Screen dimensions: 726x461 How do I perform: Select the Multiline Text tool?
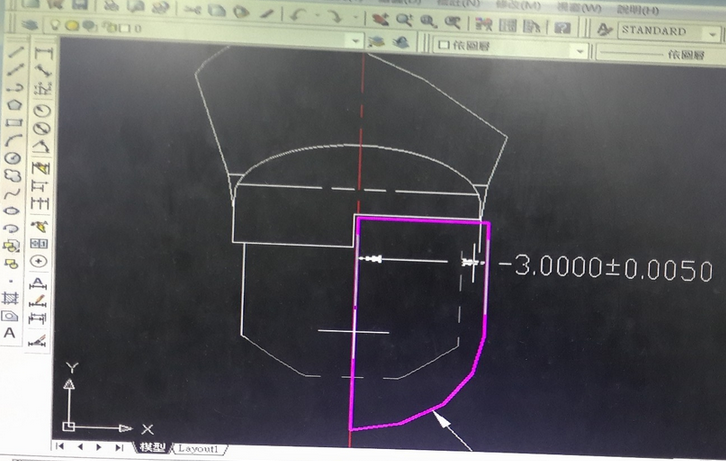point(11,332)
